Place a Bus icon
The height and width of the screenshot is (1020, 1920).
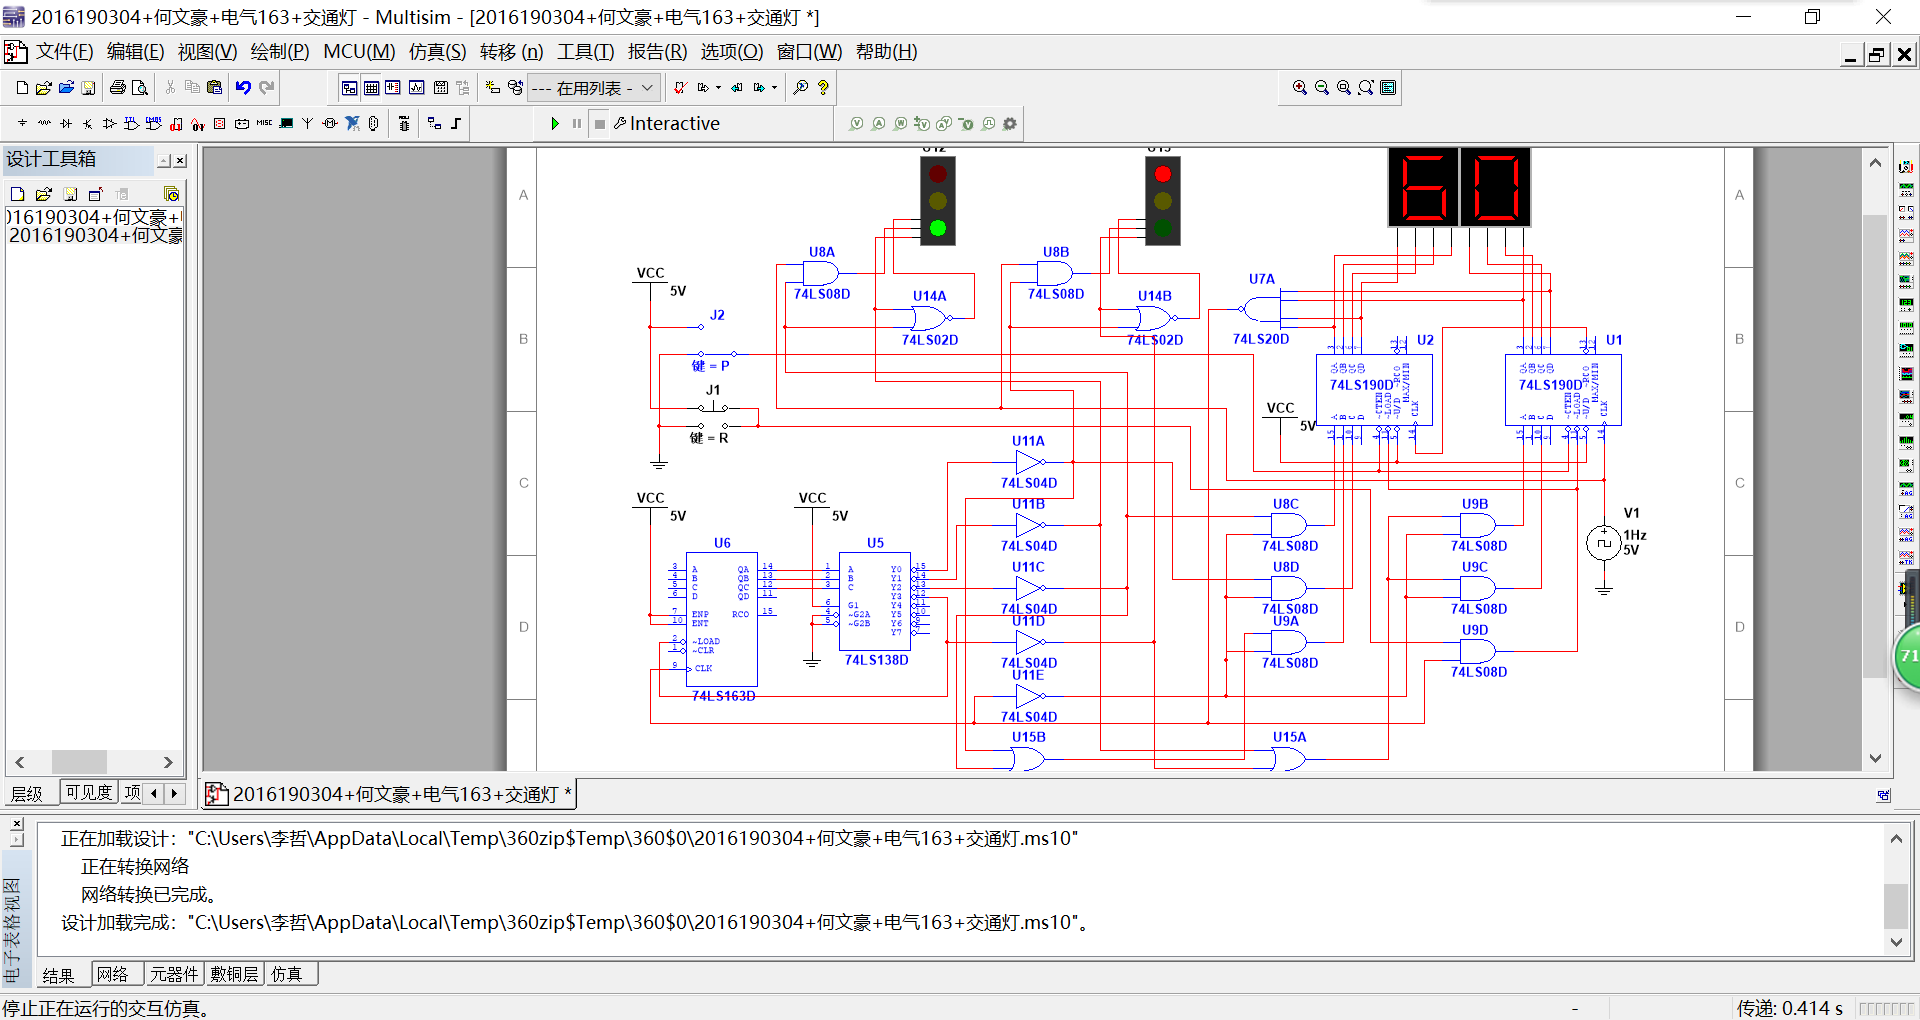(456, 124)
